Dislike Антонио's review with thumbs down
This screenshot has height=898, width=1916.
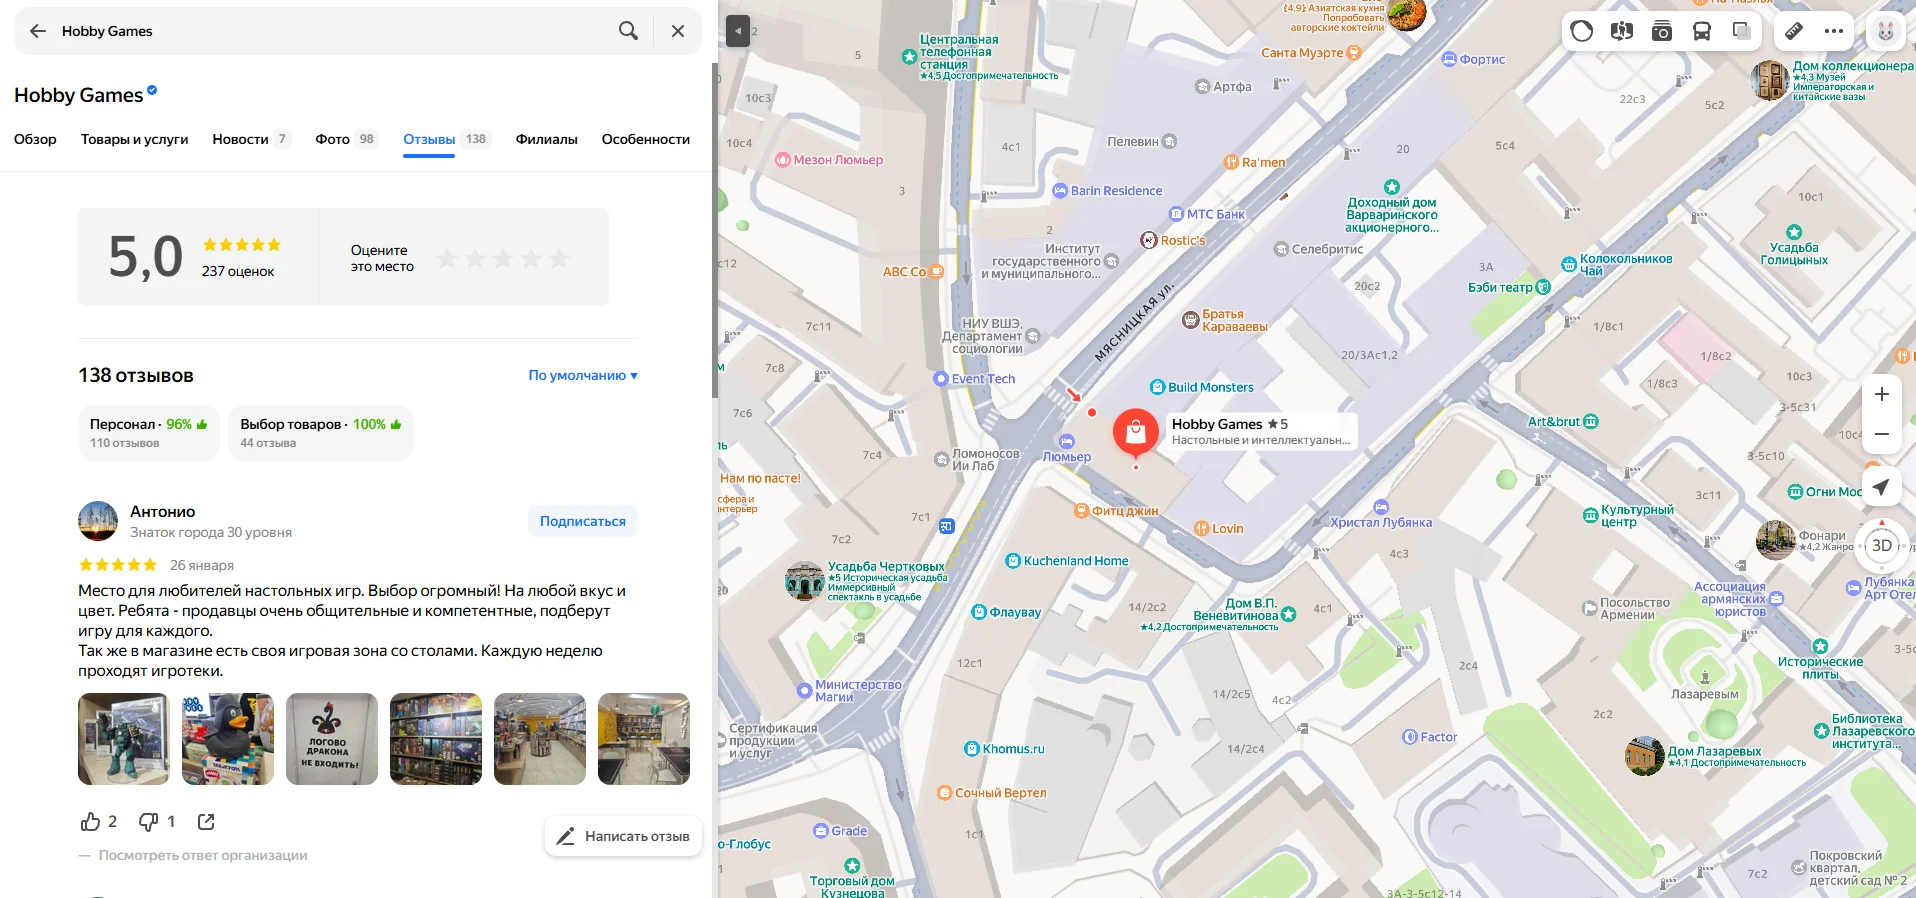148,822
